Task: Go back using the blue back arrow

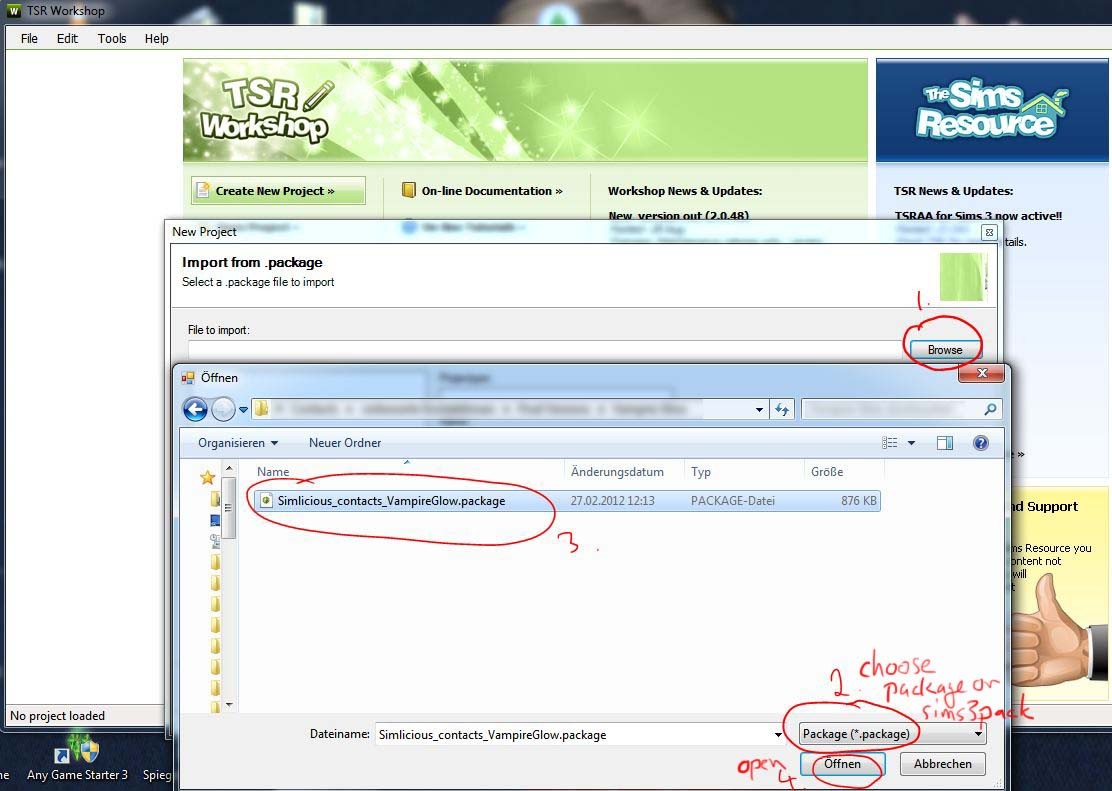Action: coord(195,409)
